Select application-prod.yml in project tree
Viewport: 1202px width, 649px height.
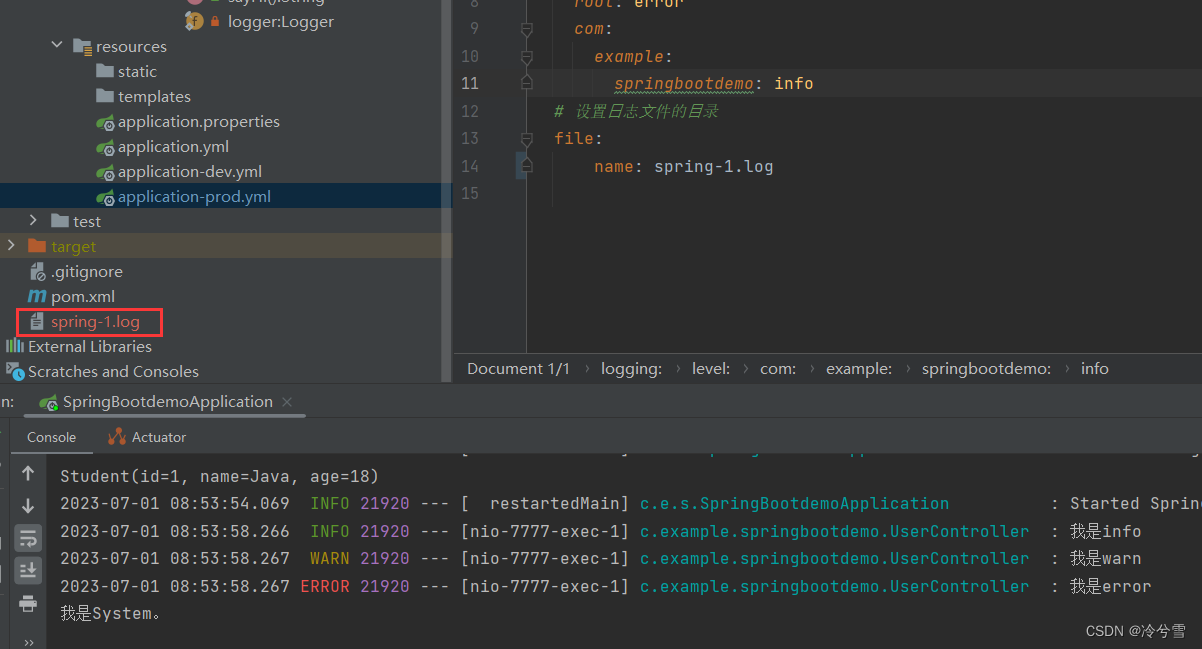194,196
